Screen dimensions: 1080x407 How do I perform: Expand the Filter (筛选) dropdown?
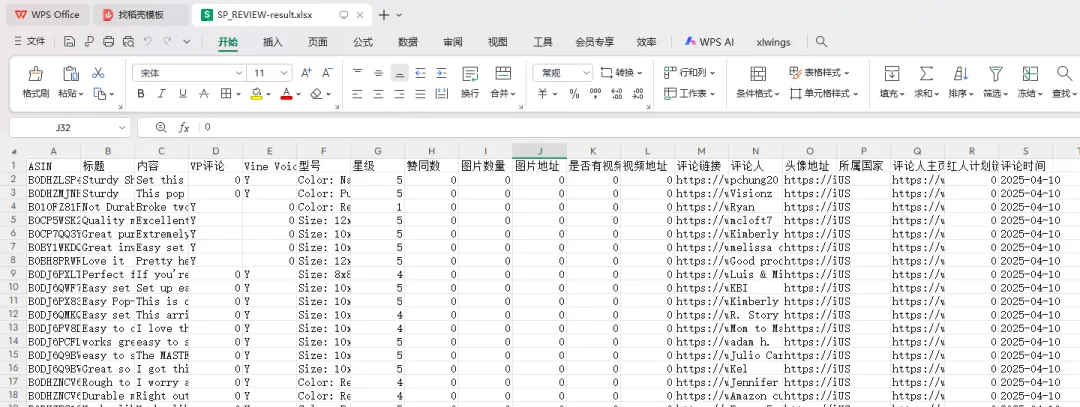tap(995, 94)
